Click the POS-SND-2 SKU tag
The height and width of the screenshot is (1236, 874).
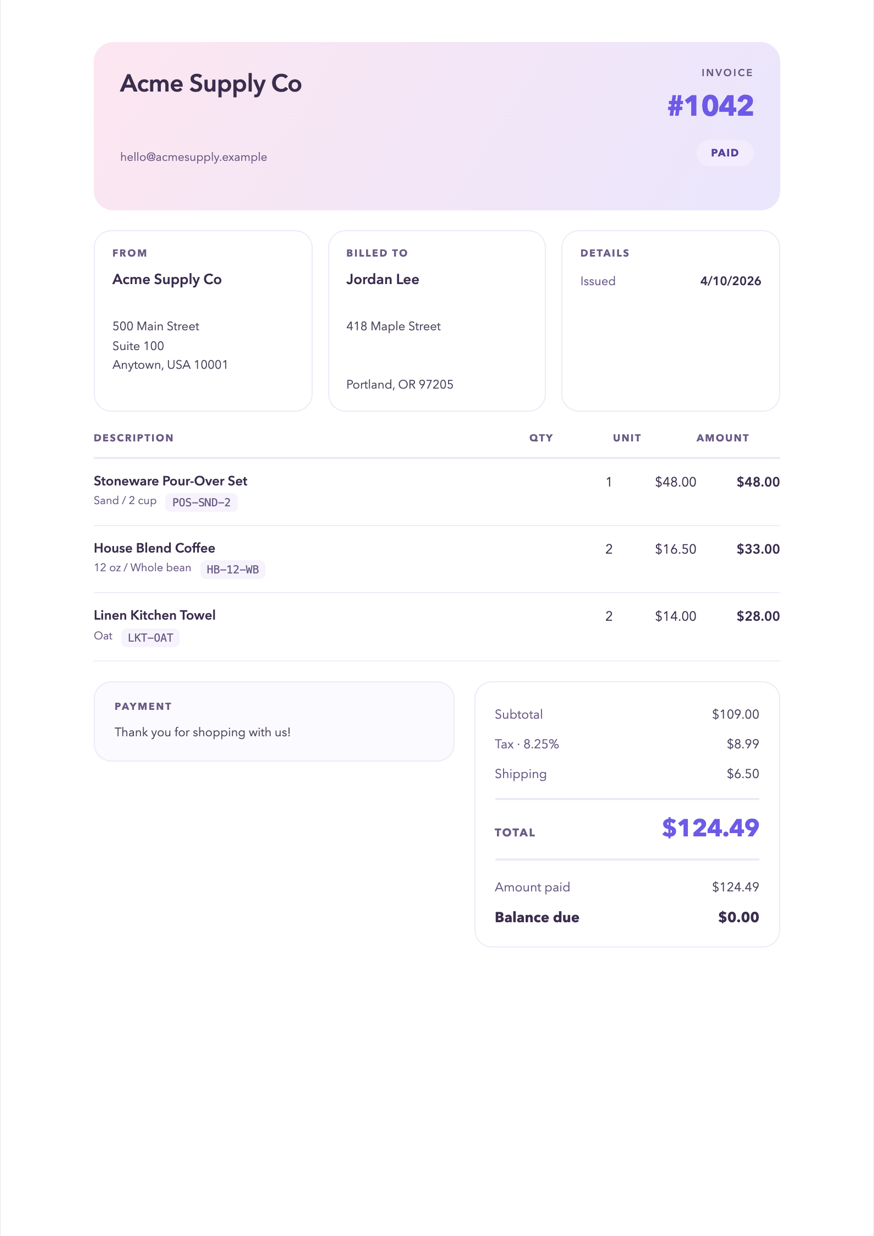point(201,502)
